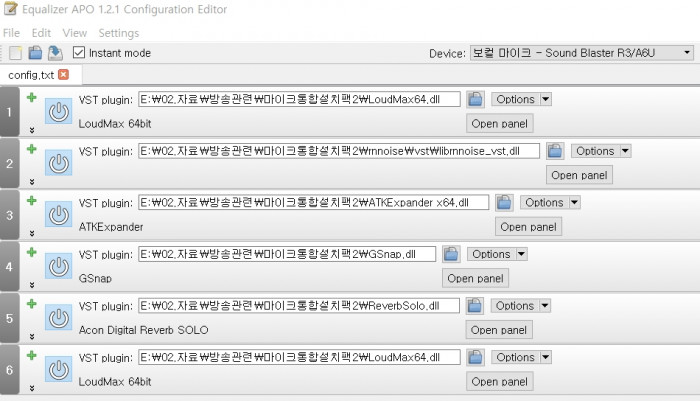The width and height of the screenshot is (700, 401).
Task: Click the new file icon in toolbar
Action: (15, 53)
